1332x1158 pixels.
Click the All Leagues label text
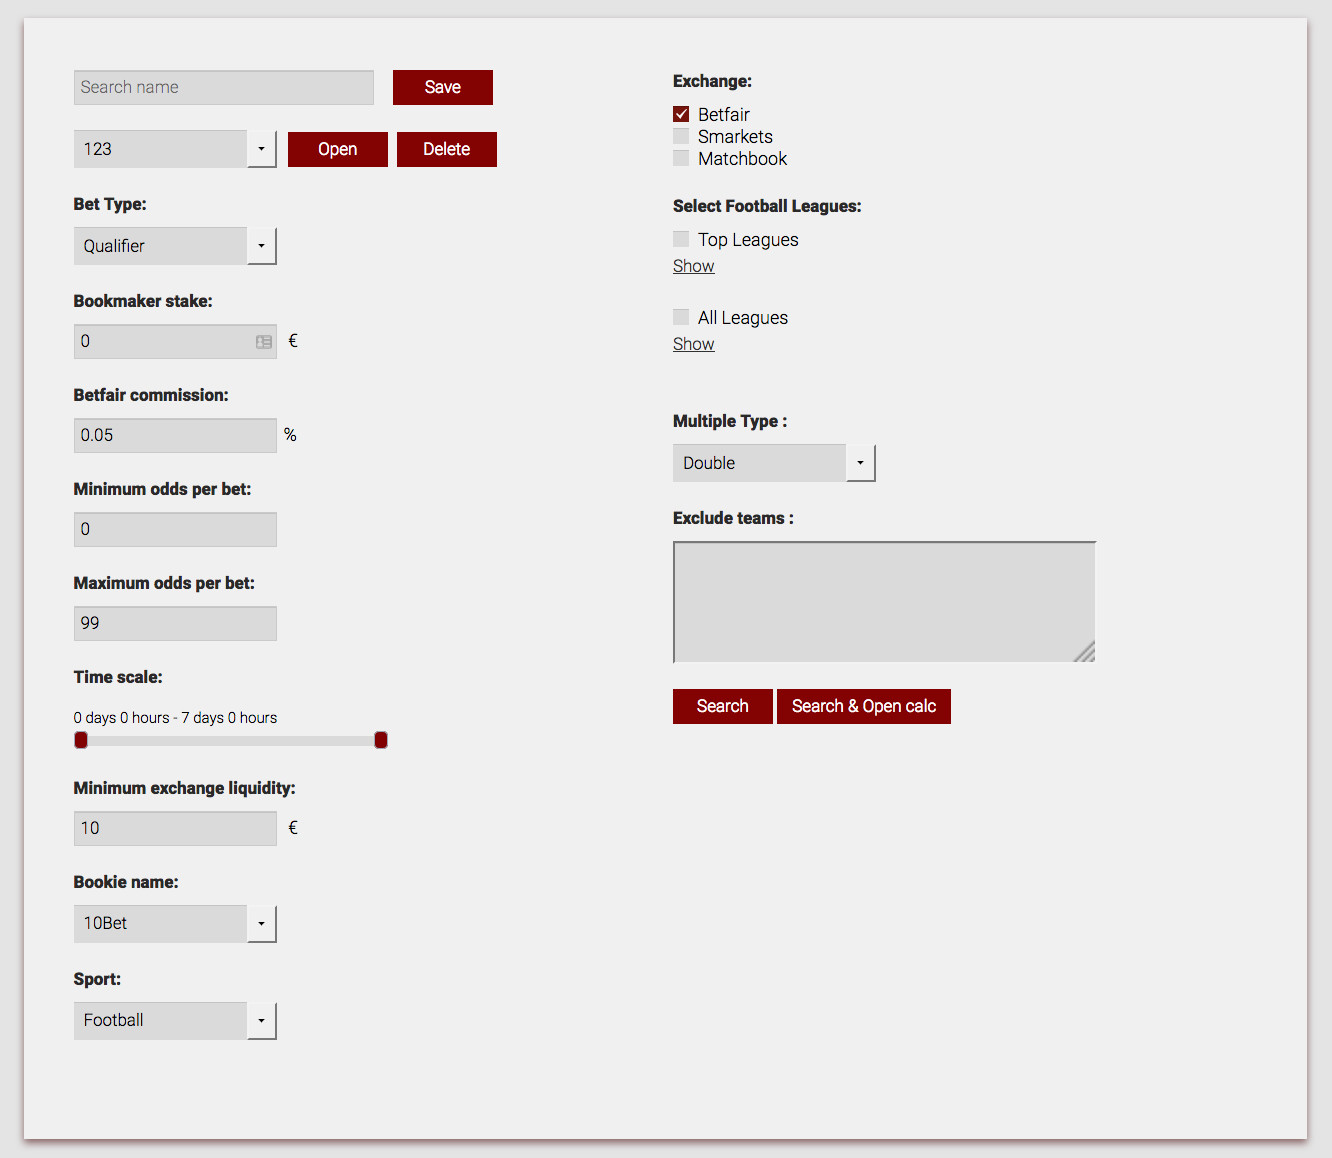[x=743, y=318]
